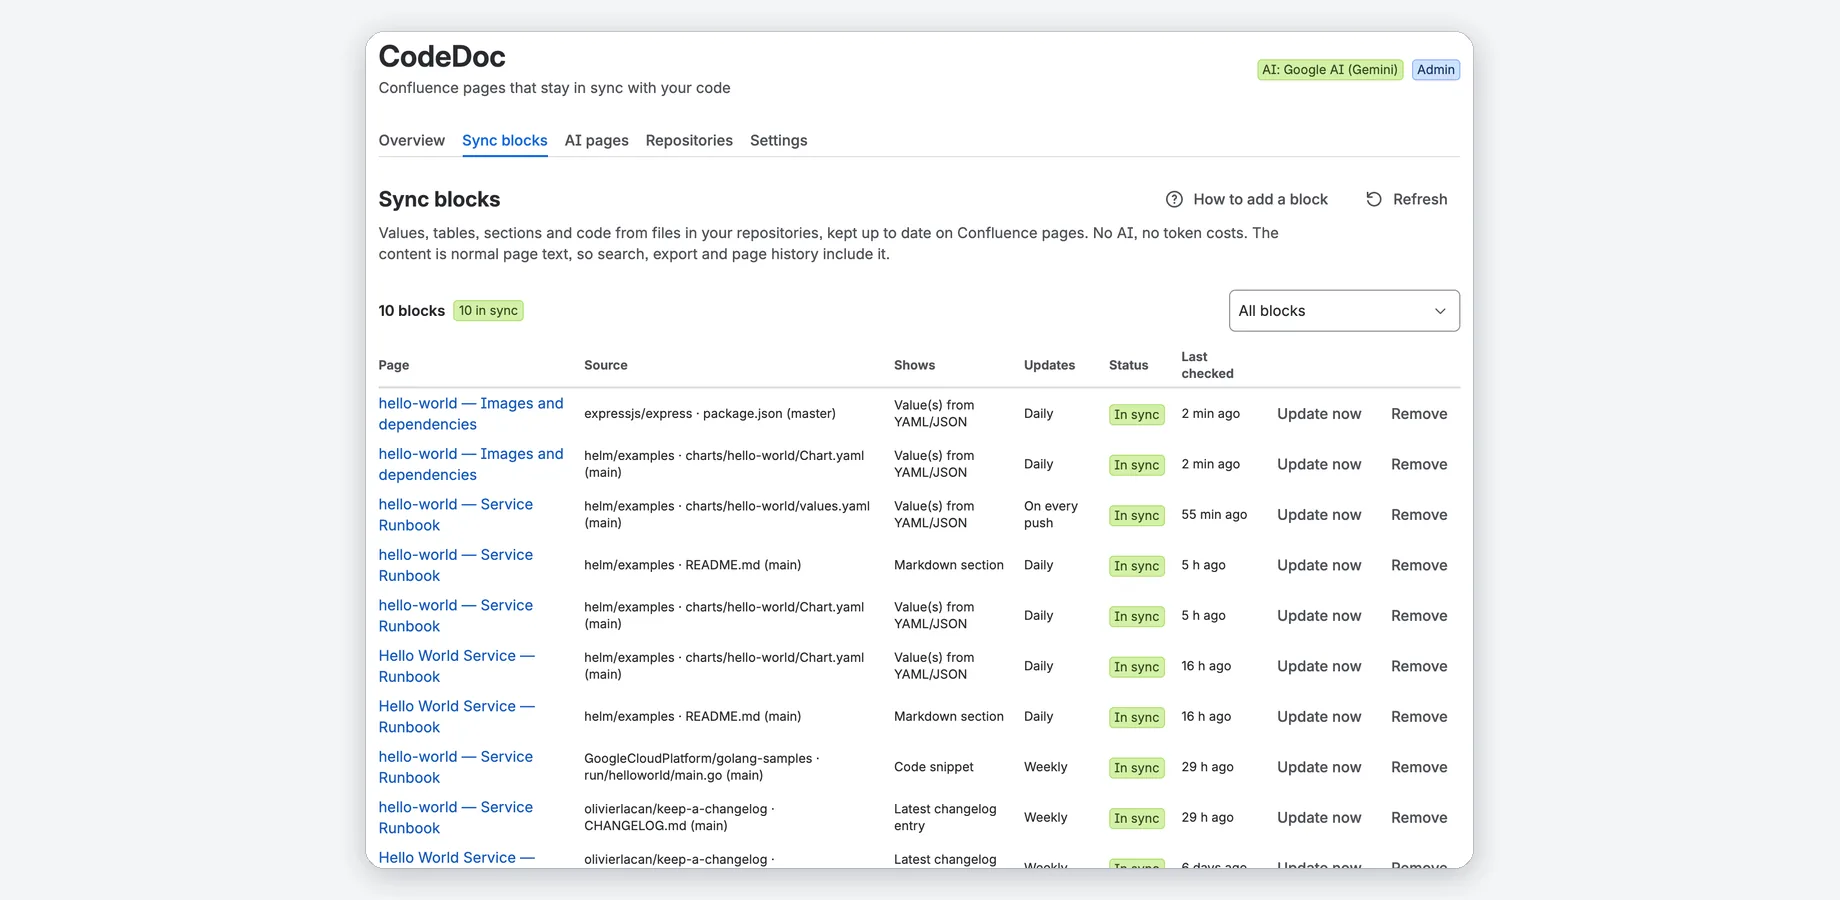The image size is (1840, 900).
Task: Select the Sync blocks tab
Action: coord(504,140)
